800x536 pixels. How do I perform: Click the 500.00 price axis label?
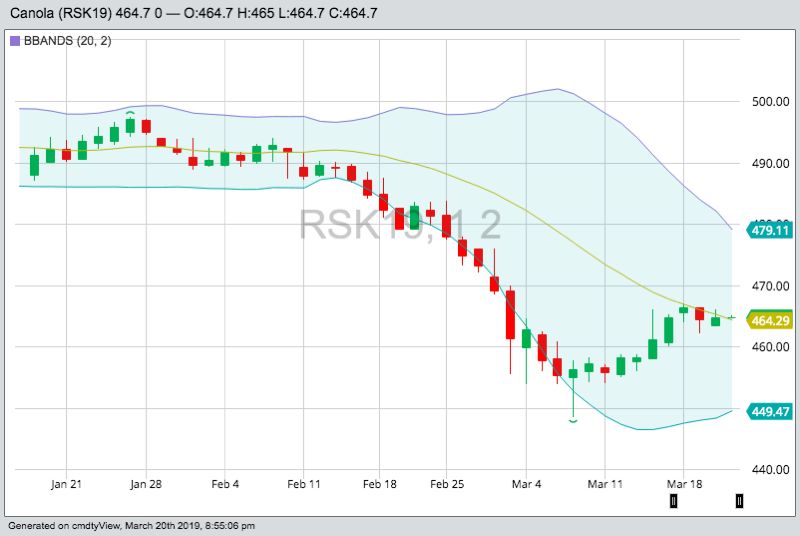pos(770,101)
